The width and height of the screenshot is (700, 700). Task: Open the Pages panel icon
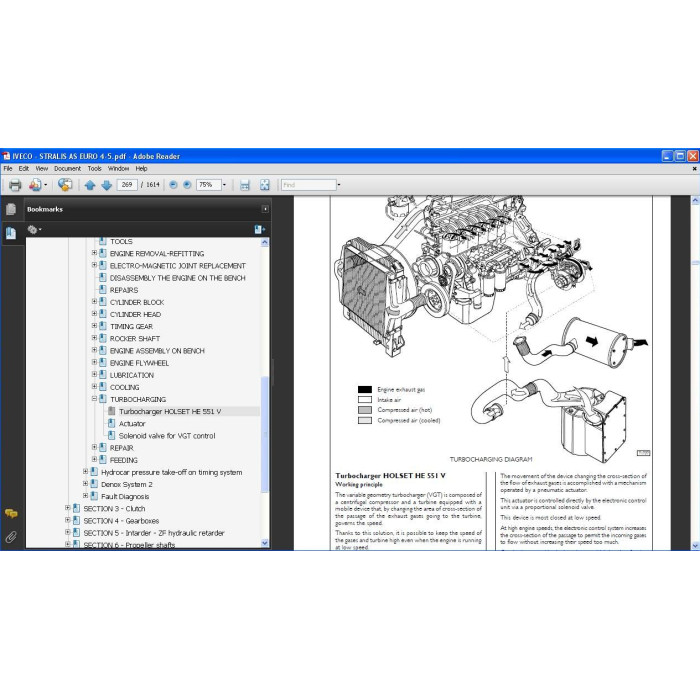point(11,209)
